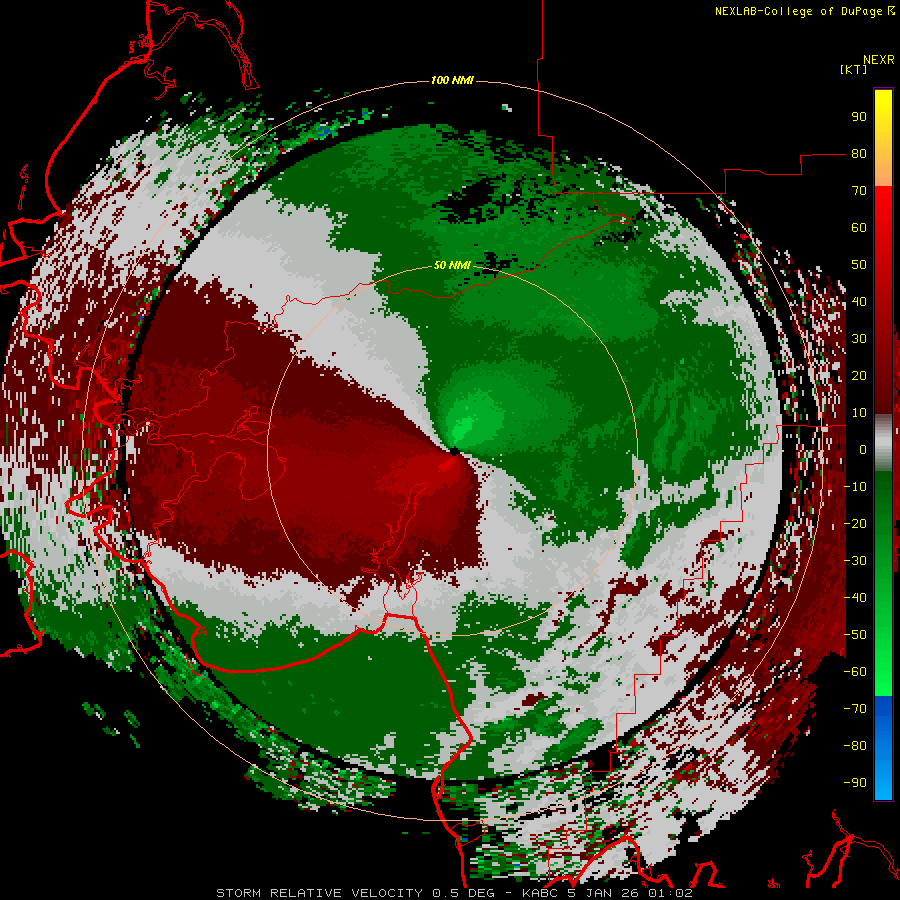The width and height of the screenshot is (900, 900).
Task: Click the 100 NMI range ring label
Action: [452, 80]
